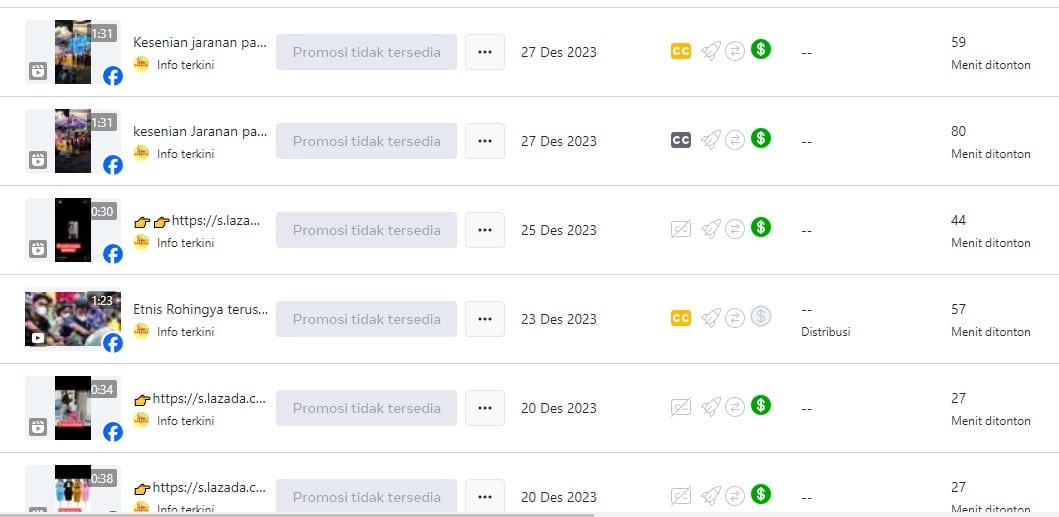1059x517 pixels.
Task: Click gray CC icon on second Jaranan video
Action: coord(681,141)
